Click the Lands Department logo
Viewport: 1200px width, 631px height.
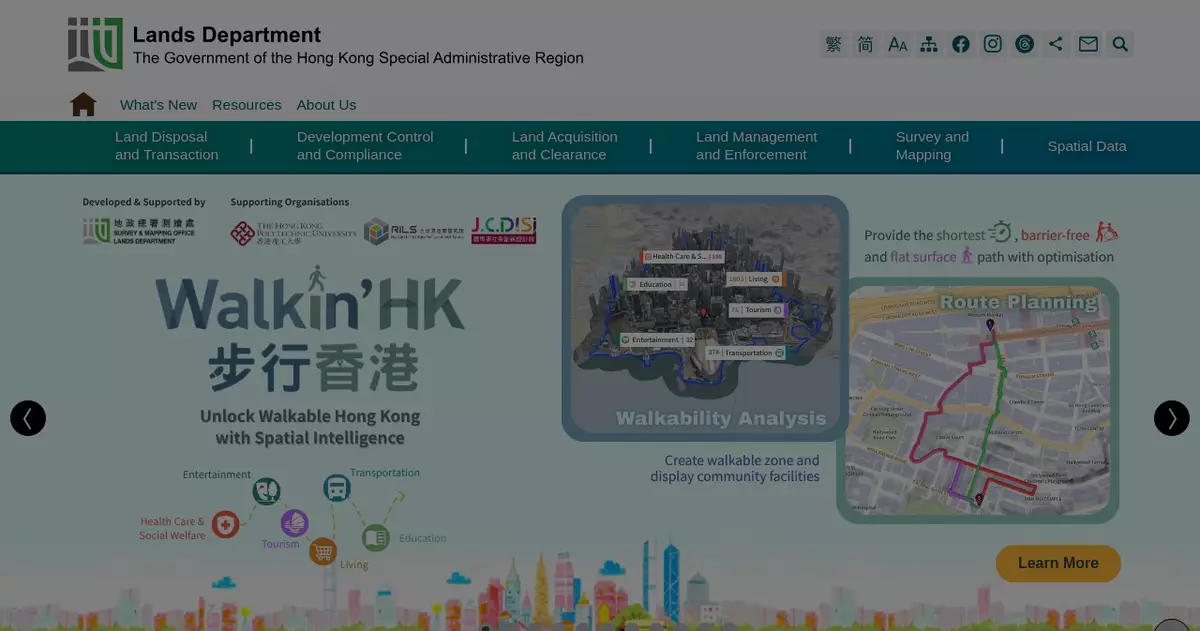[95, 44]
